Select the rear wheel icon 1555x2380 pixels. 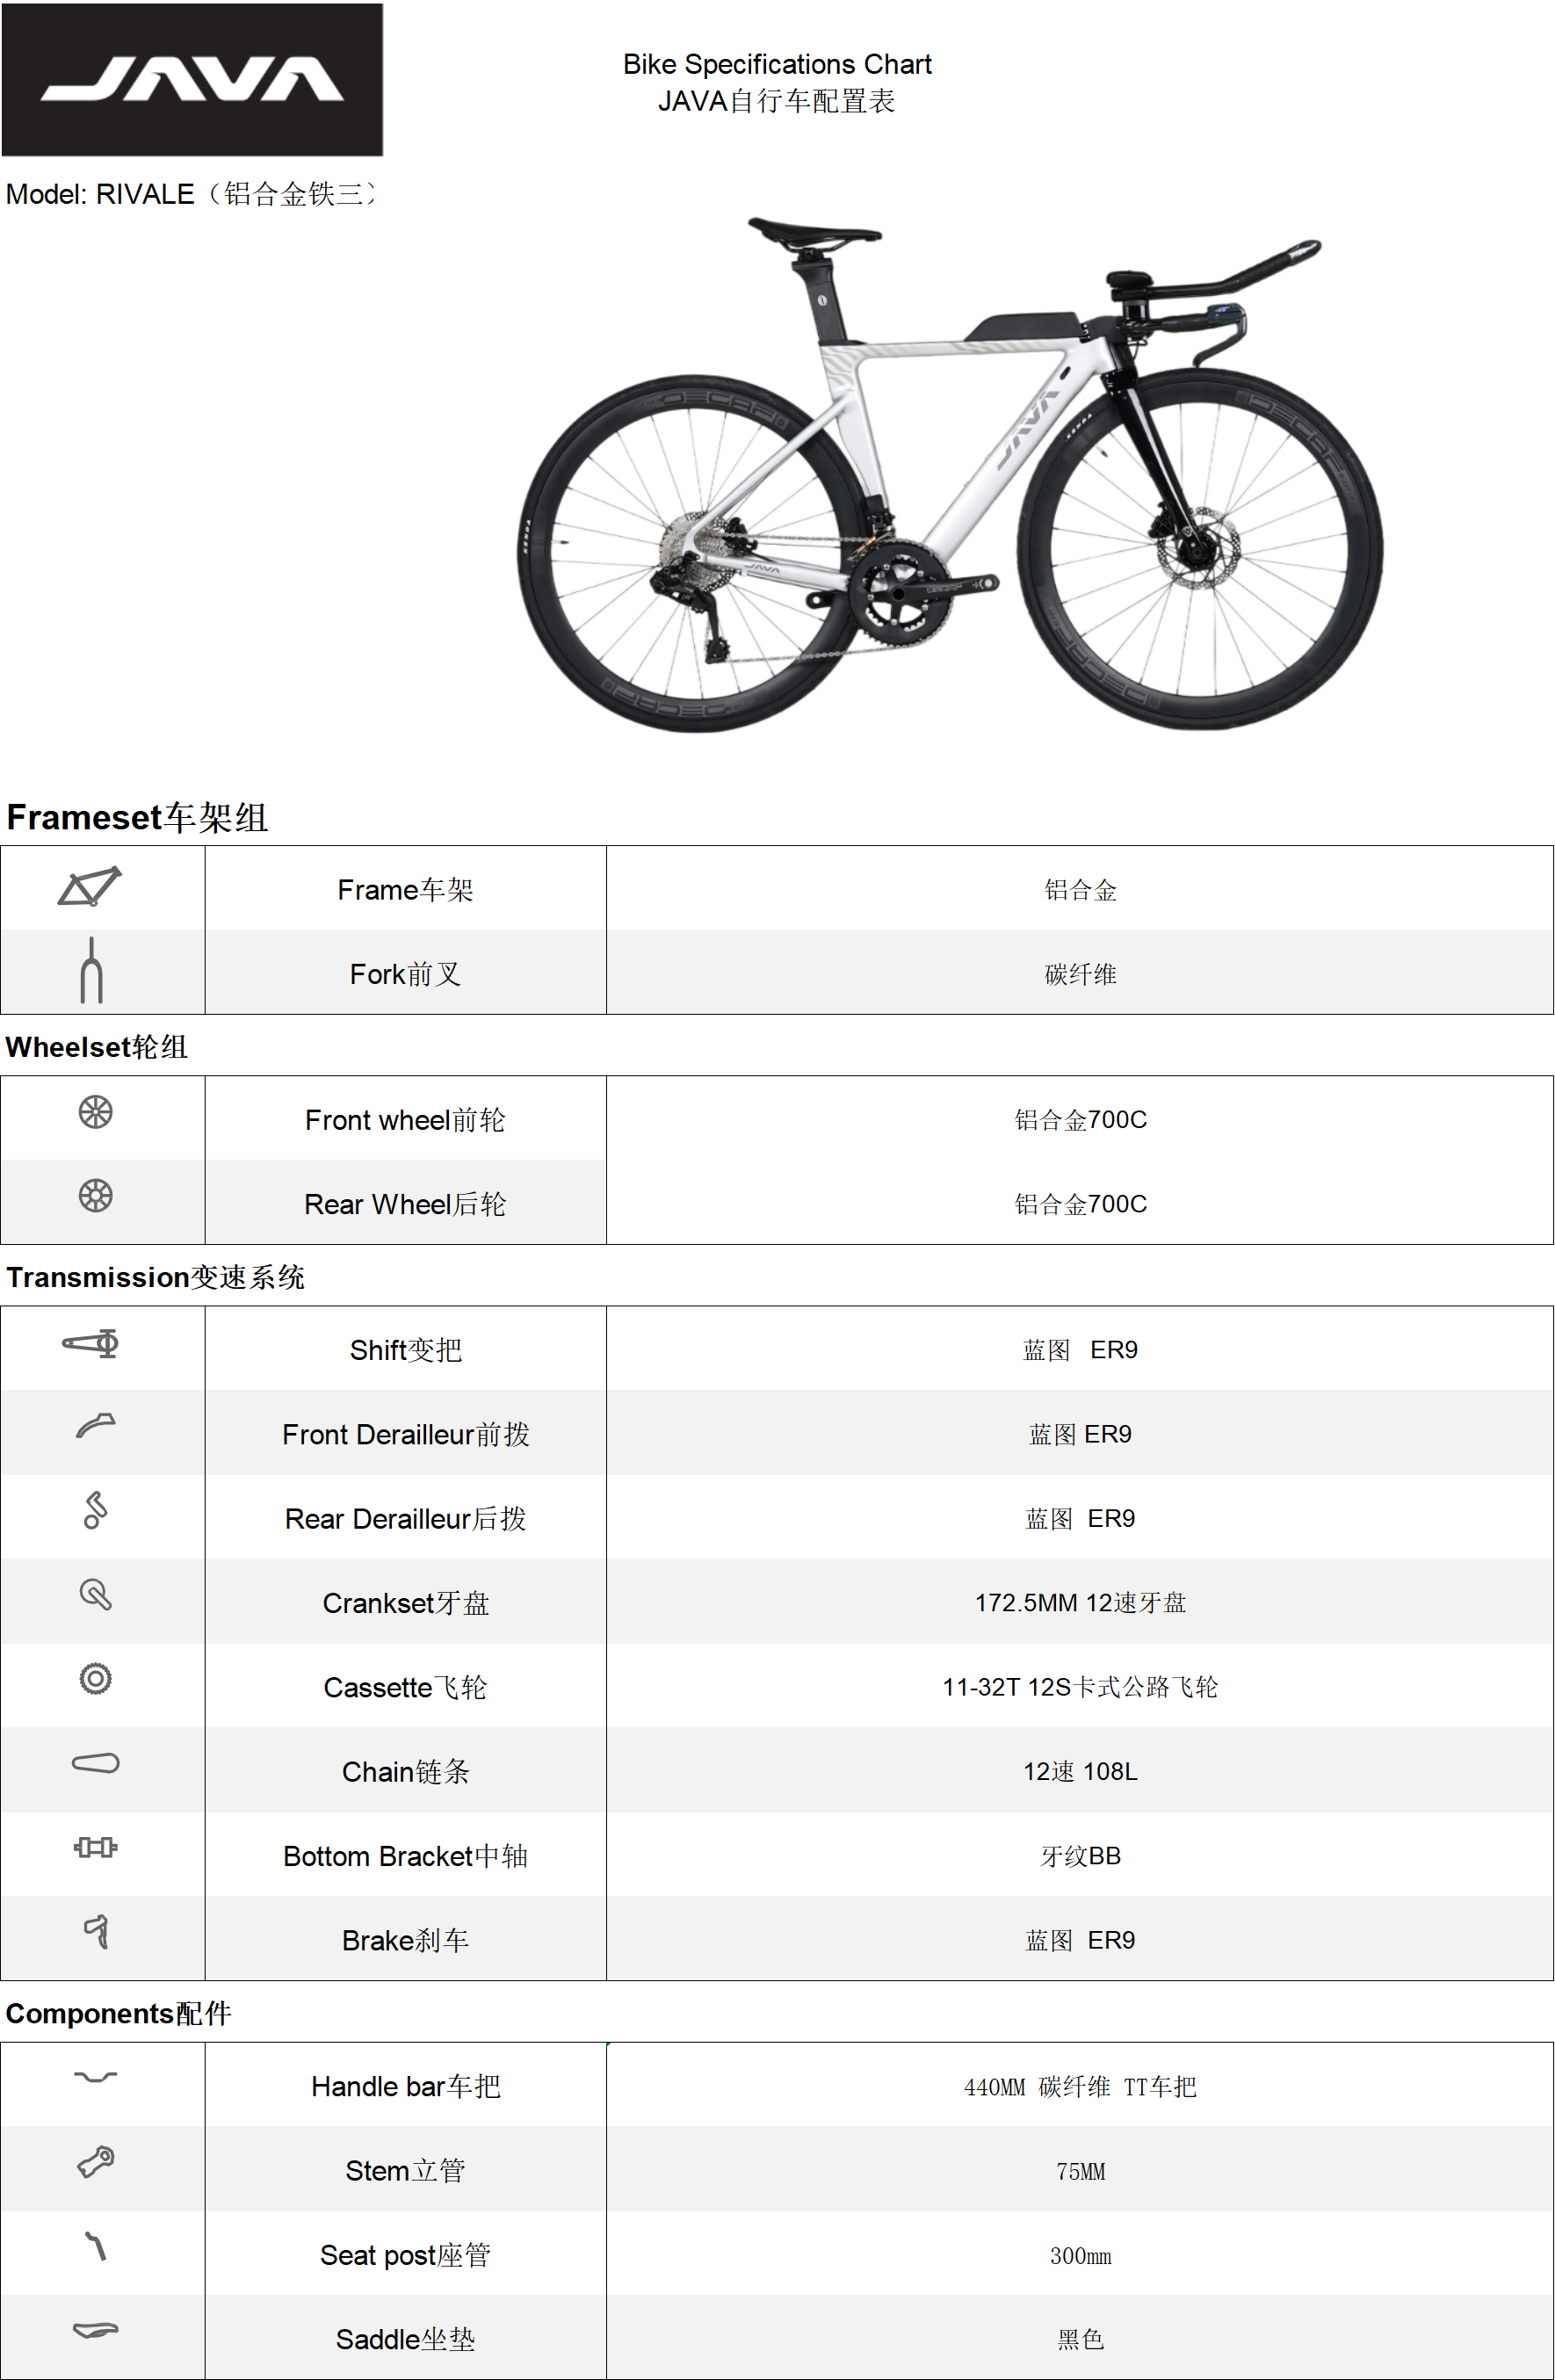pyautogui.click(x=96, y=1196)
